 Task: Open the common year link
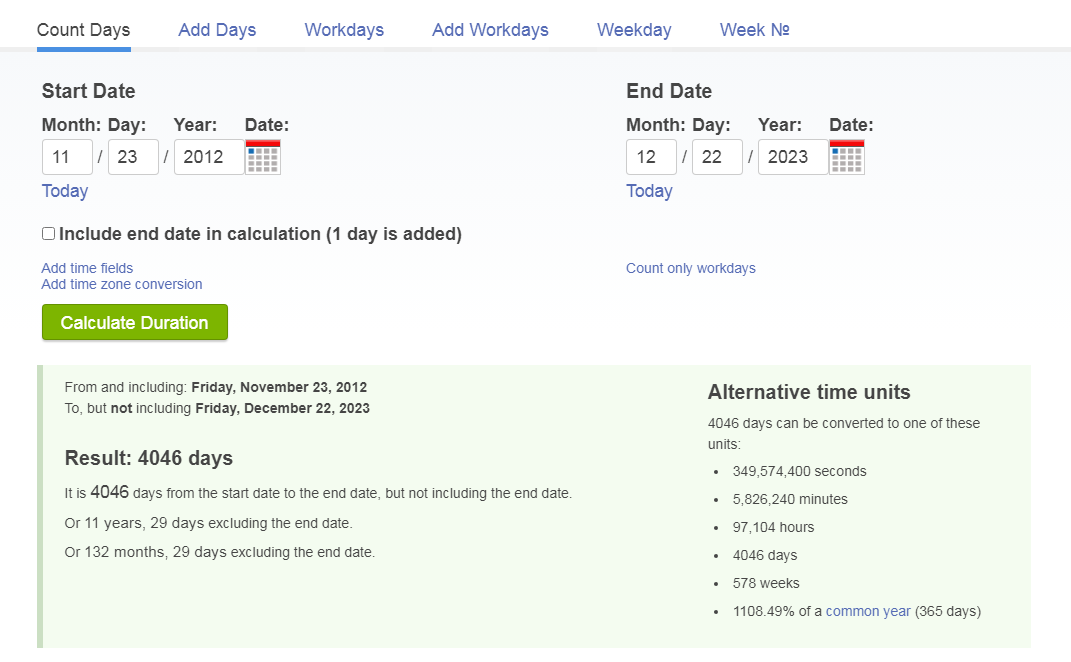tap(868, 611)
